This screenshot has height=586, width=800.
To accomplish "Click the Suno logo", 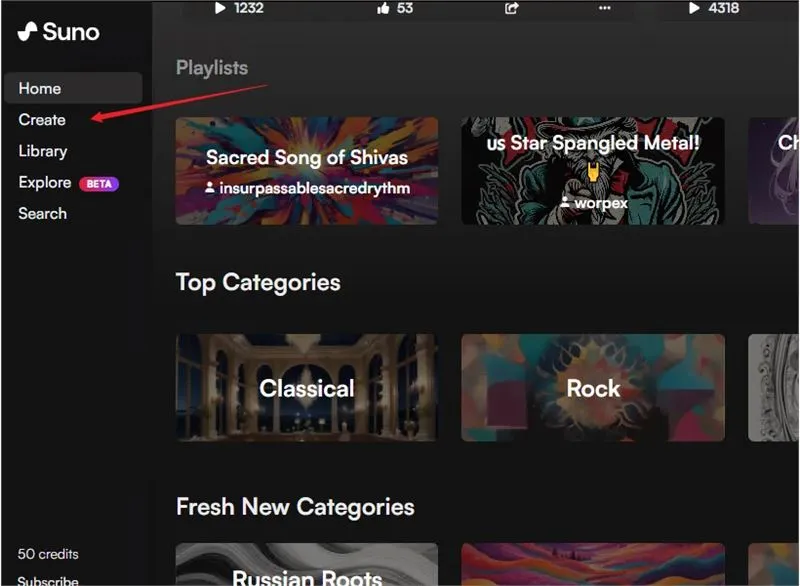I will tap(58, 31).
